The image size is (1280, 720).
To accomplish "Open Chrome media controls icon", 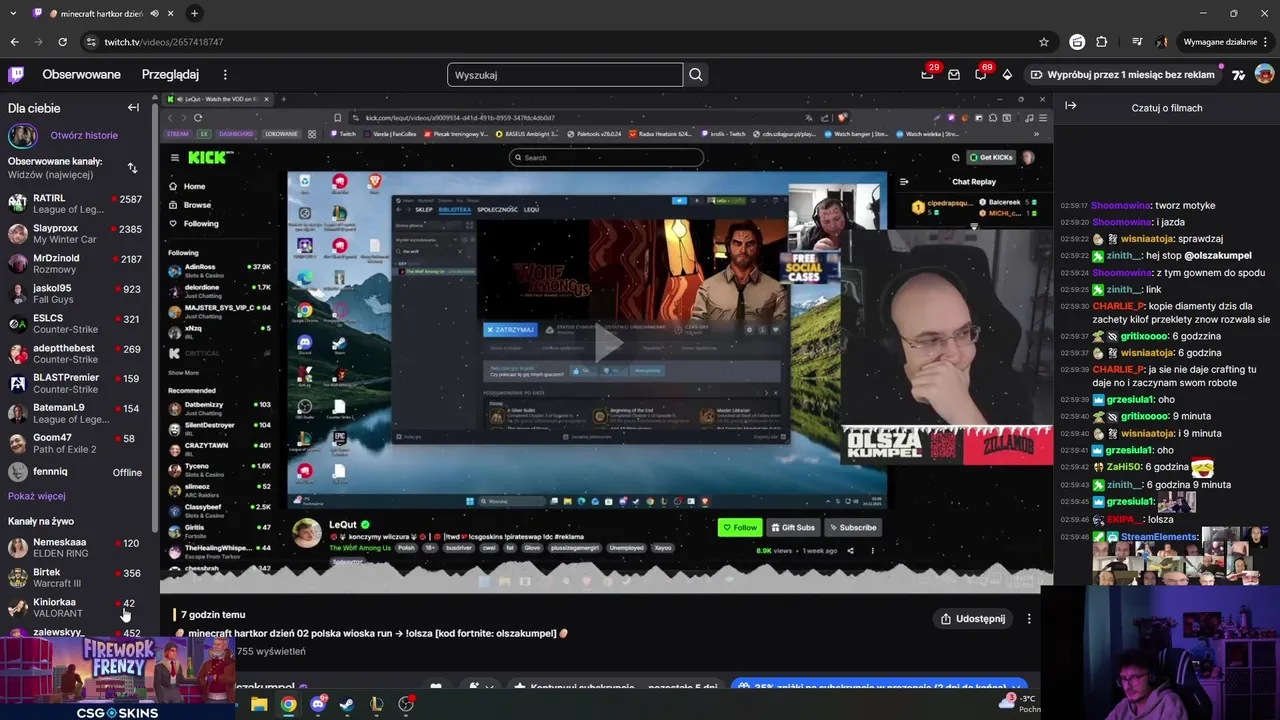I will coord(1137,42).
